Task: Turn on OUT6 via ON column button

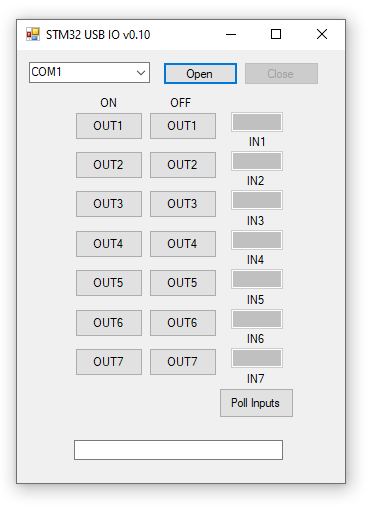Action: tap(109, 323)
